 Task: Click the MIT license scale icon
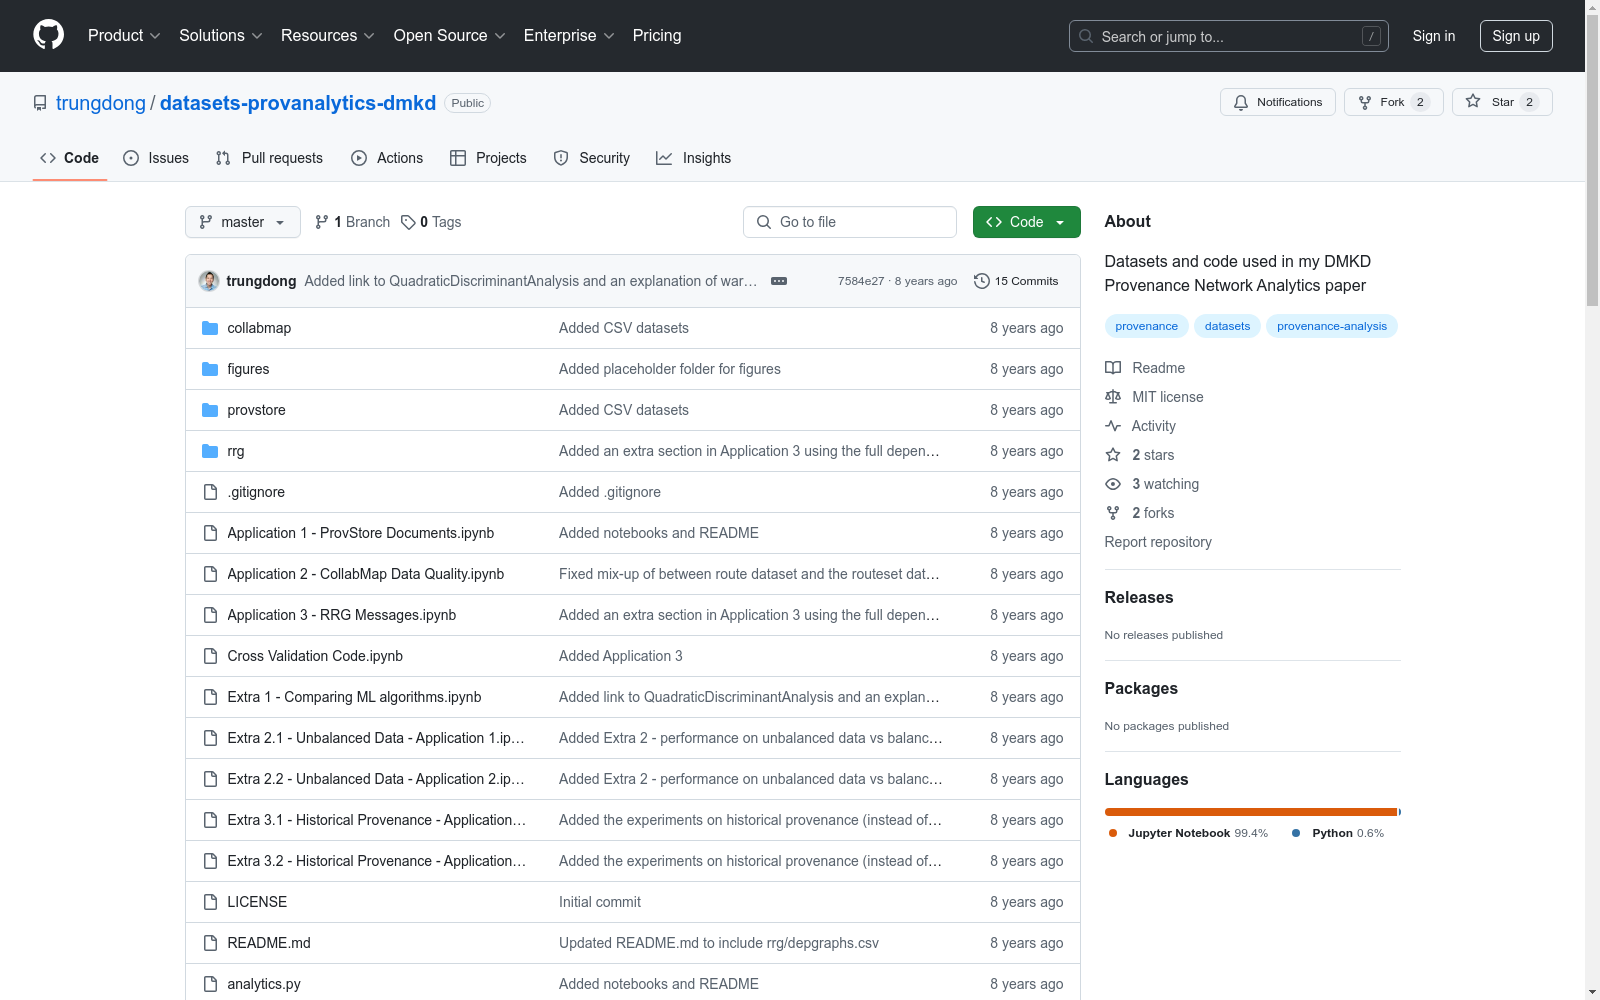pos(1113,397)
